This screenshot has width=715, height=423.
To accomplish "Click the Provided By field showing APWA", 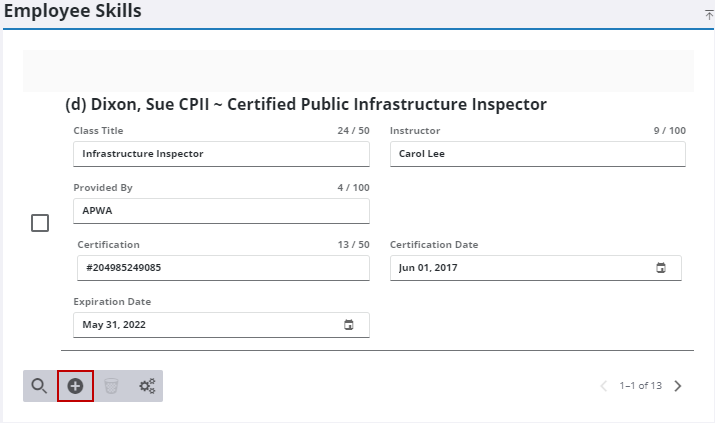I will tap(220, 211).
